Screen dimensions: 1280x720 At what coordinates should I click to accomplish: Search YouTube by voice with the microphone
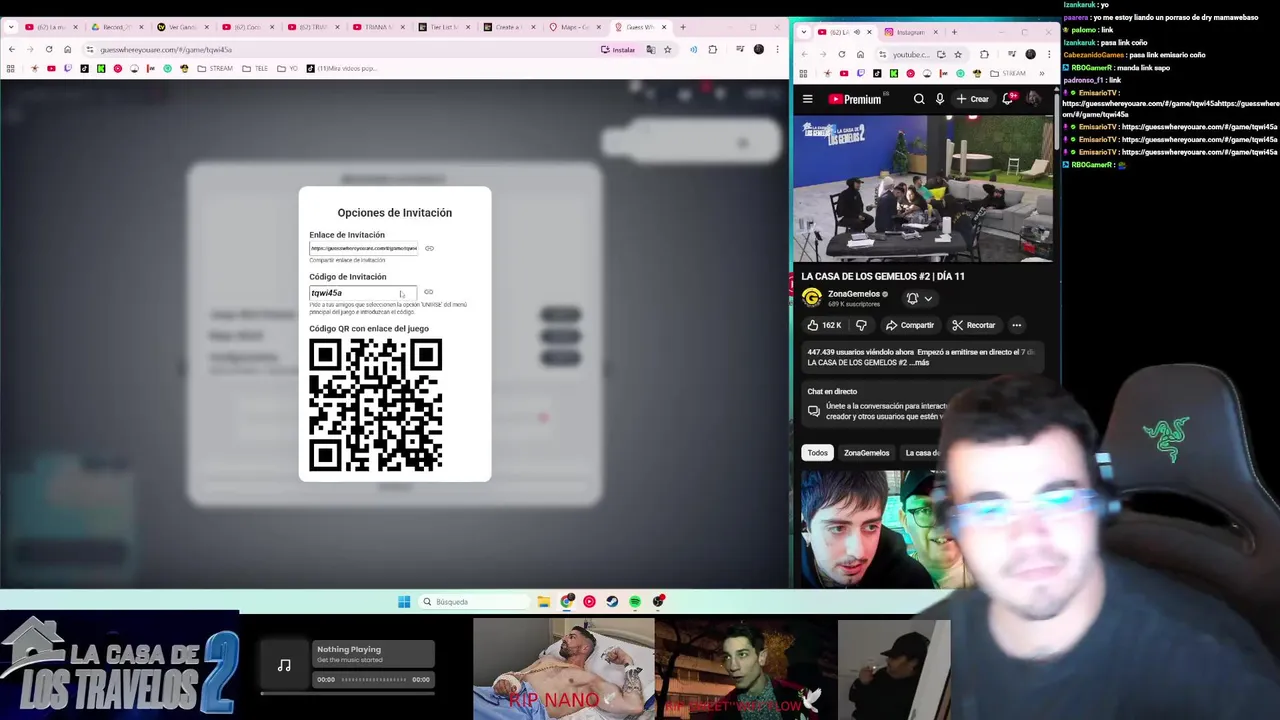[x=940, y=99]
